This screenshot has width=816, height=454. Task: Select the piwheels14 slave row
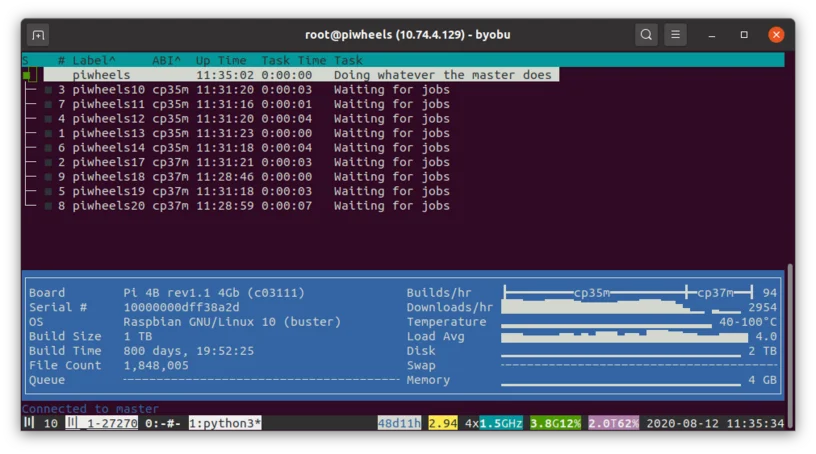point(248,148)
